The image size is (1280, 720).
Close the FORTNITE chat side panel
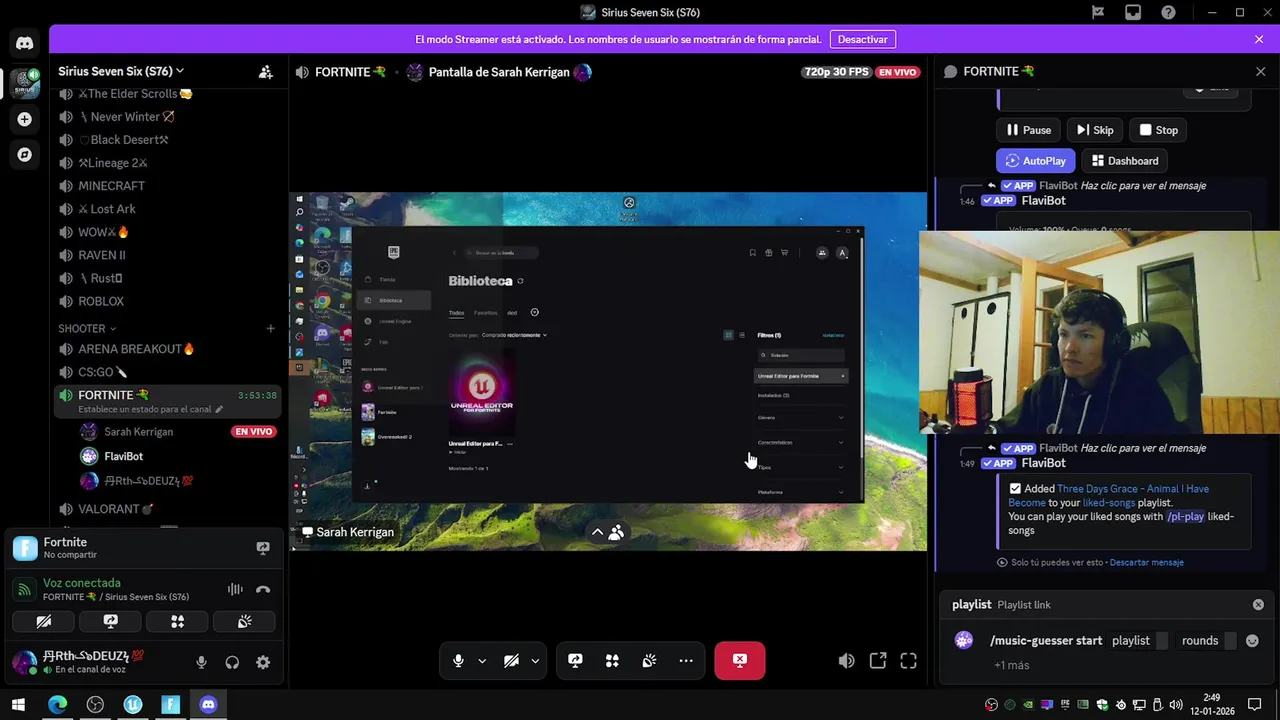(1260, 71)
